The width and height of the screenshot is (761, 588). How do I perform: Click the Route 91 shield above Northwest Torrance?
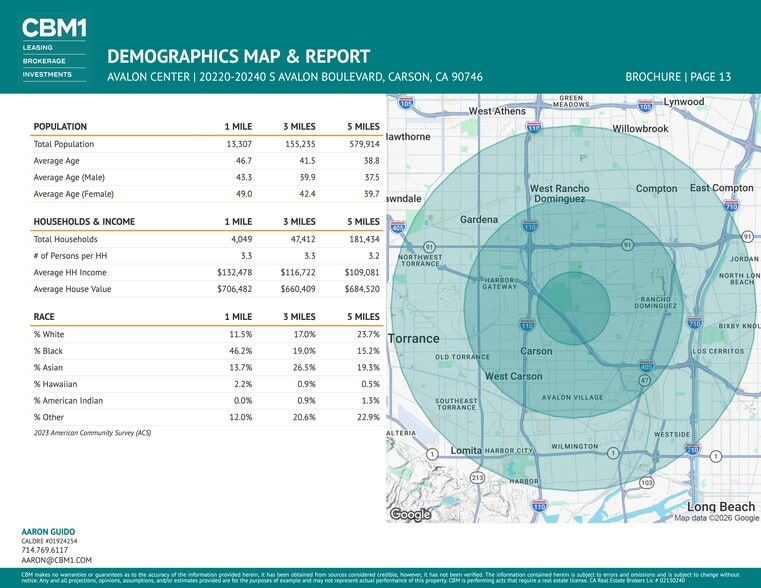click(429, 246)
